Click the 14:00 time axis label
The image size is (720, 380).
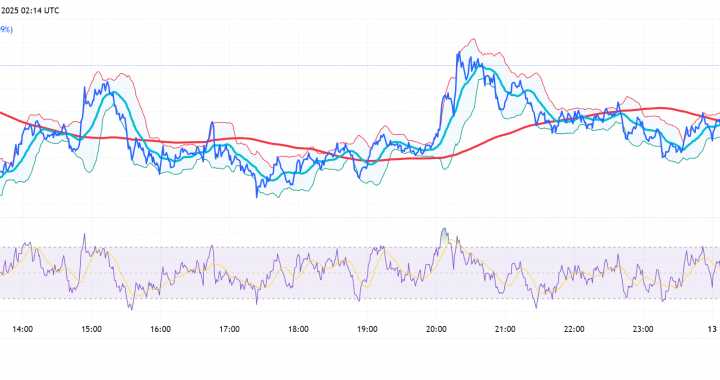[x=22, y=329]
